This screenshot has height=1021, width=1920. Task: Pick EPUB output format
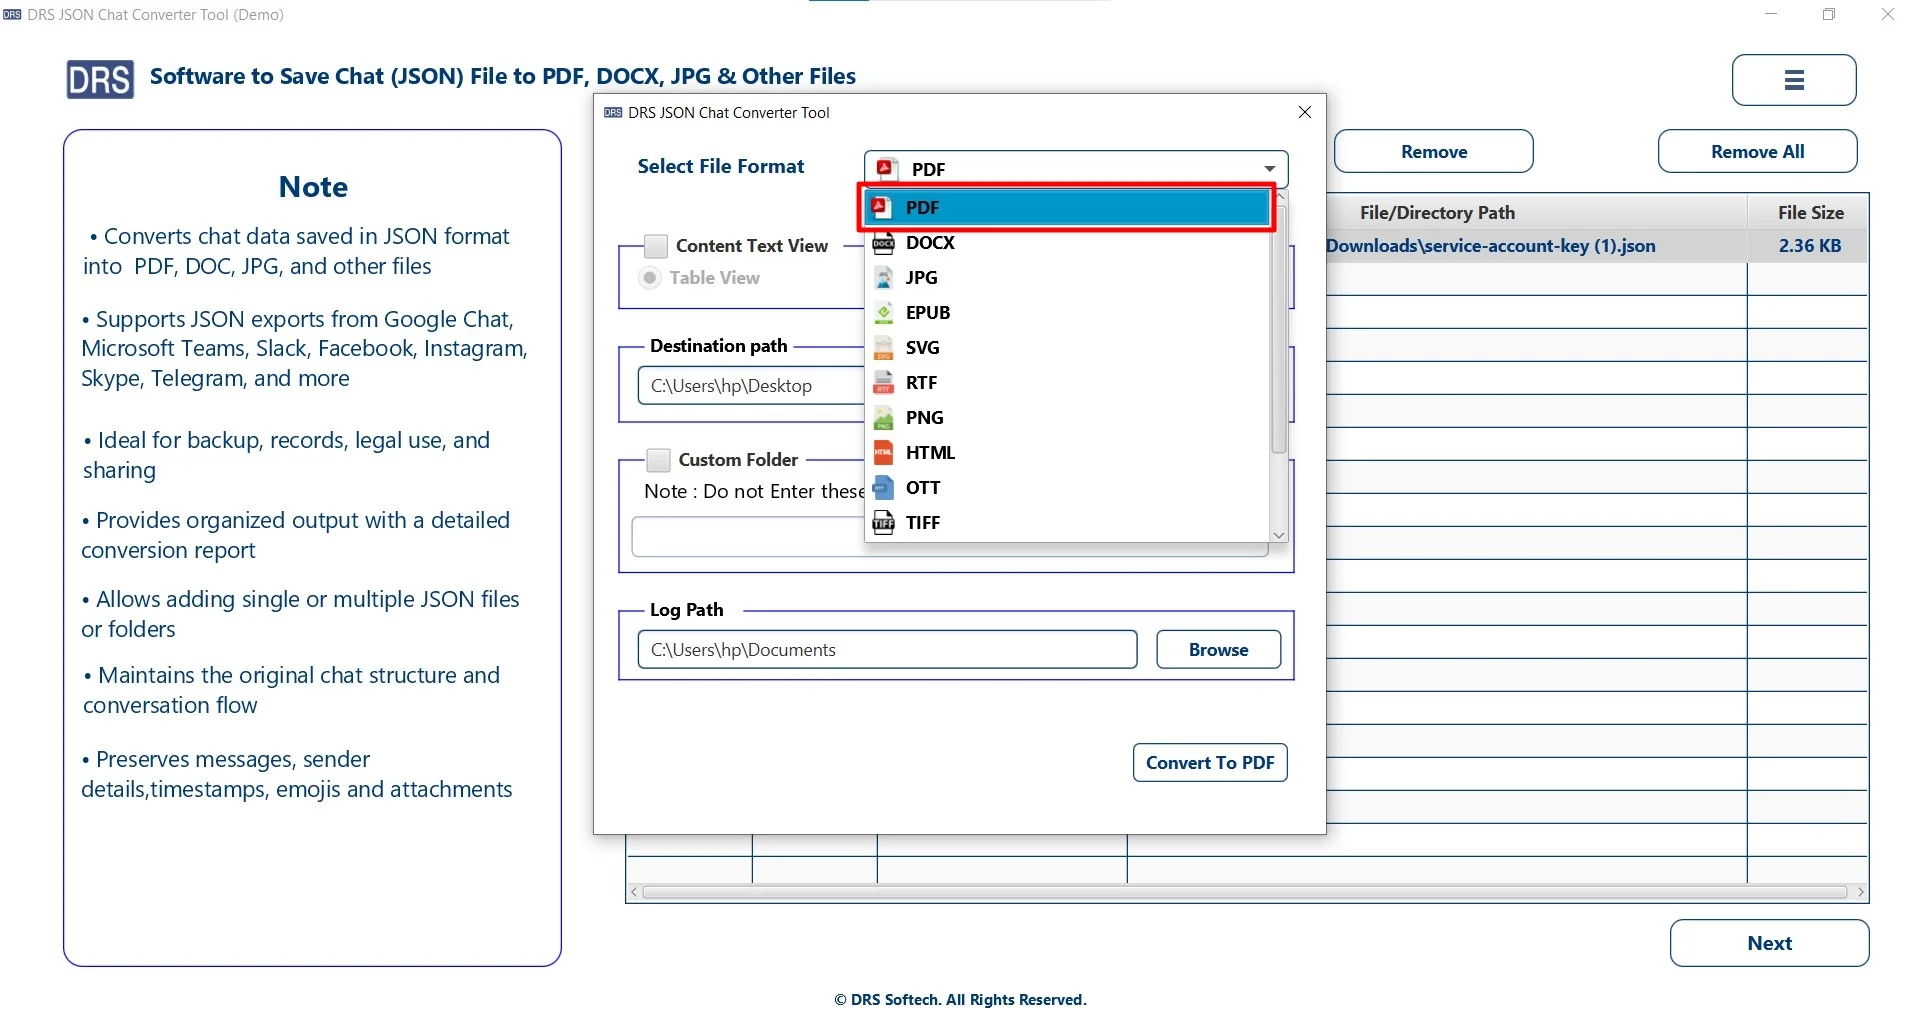click(1067, 313)
